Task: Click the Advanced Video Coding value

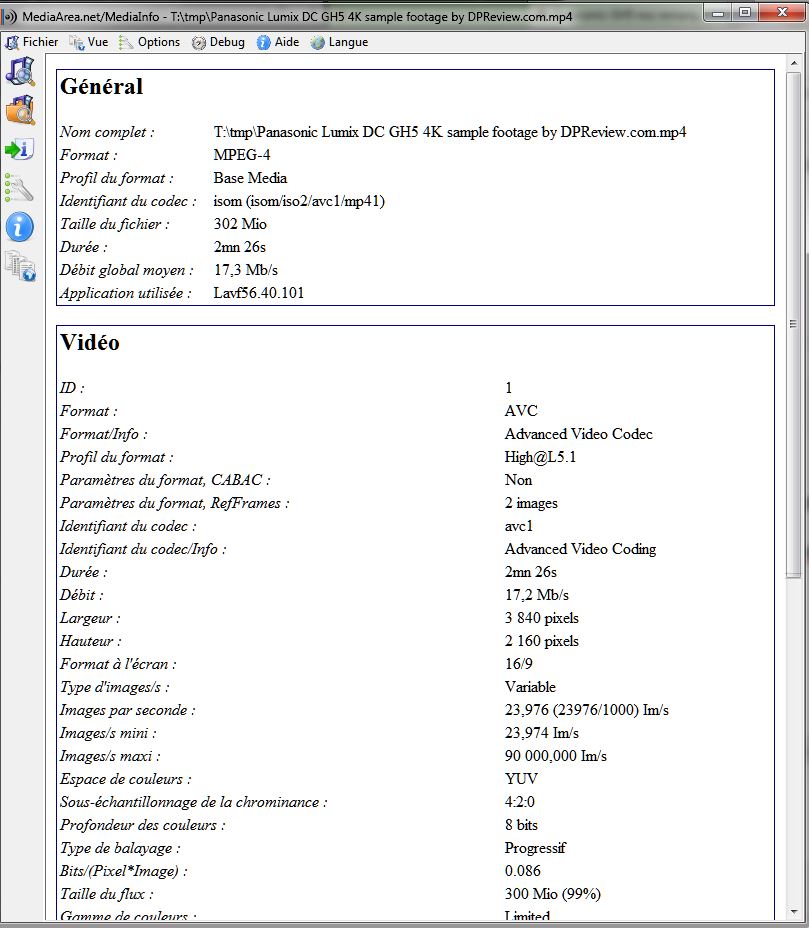Action: point(580,549)
